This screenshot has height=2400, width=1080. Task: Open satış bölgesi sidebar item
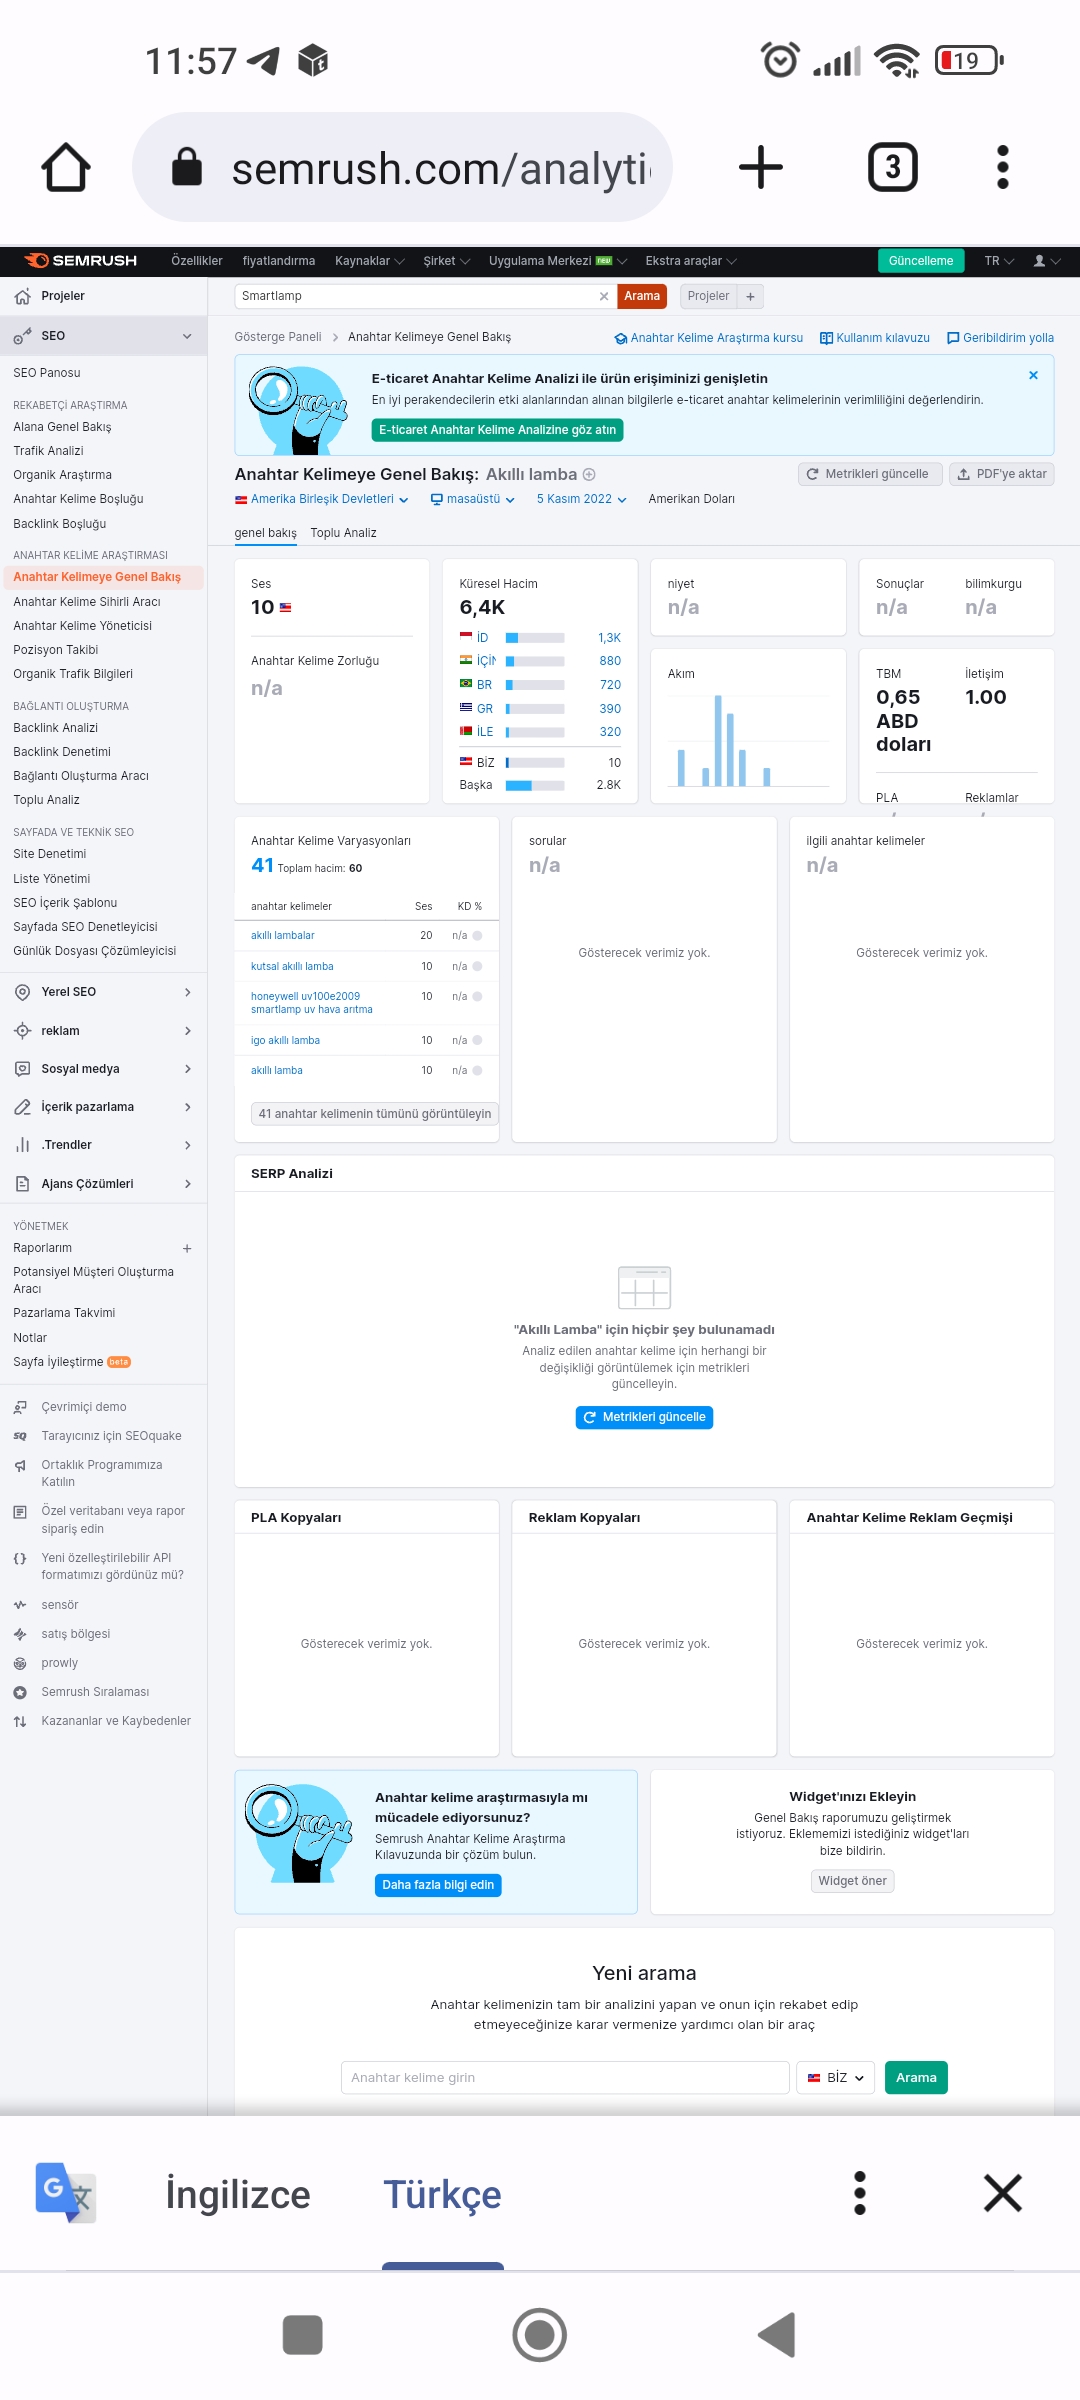pyautogui.click(x=75, y=1634)
